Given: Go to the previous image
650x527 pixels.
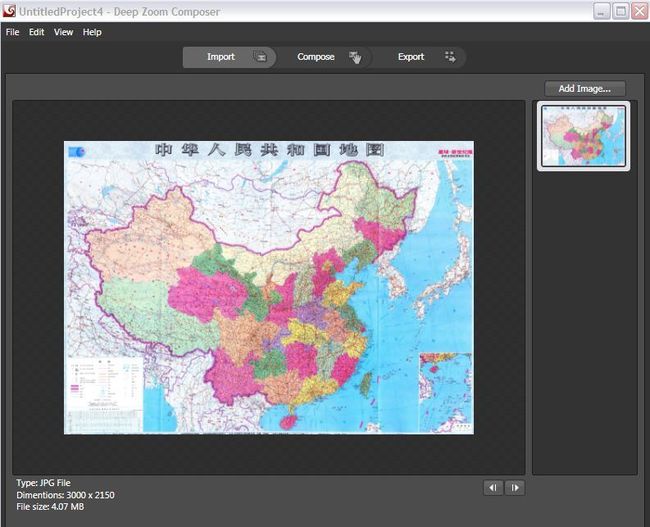Looking at the screenshot, I should tap(493, 488).
